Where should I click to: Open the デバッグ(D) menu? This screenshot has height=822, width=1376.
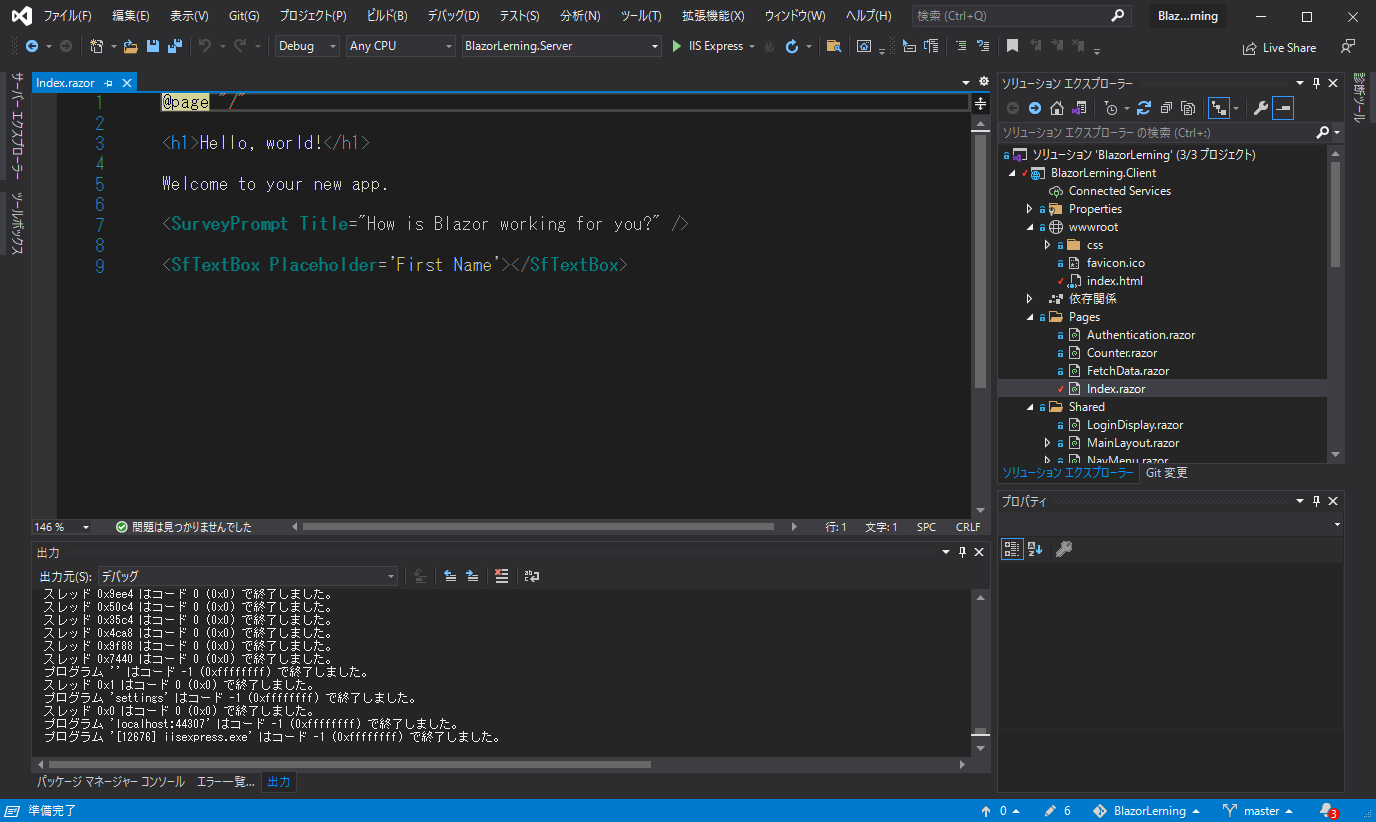453,16
